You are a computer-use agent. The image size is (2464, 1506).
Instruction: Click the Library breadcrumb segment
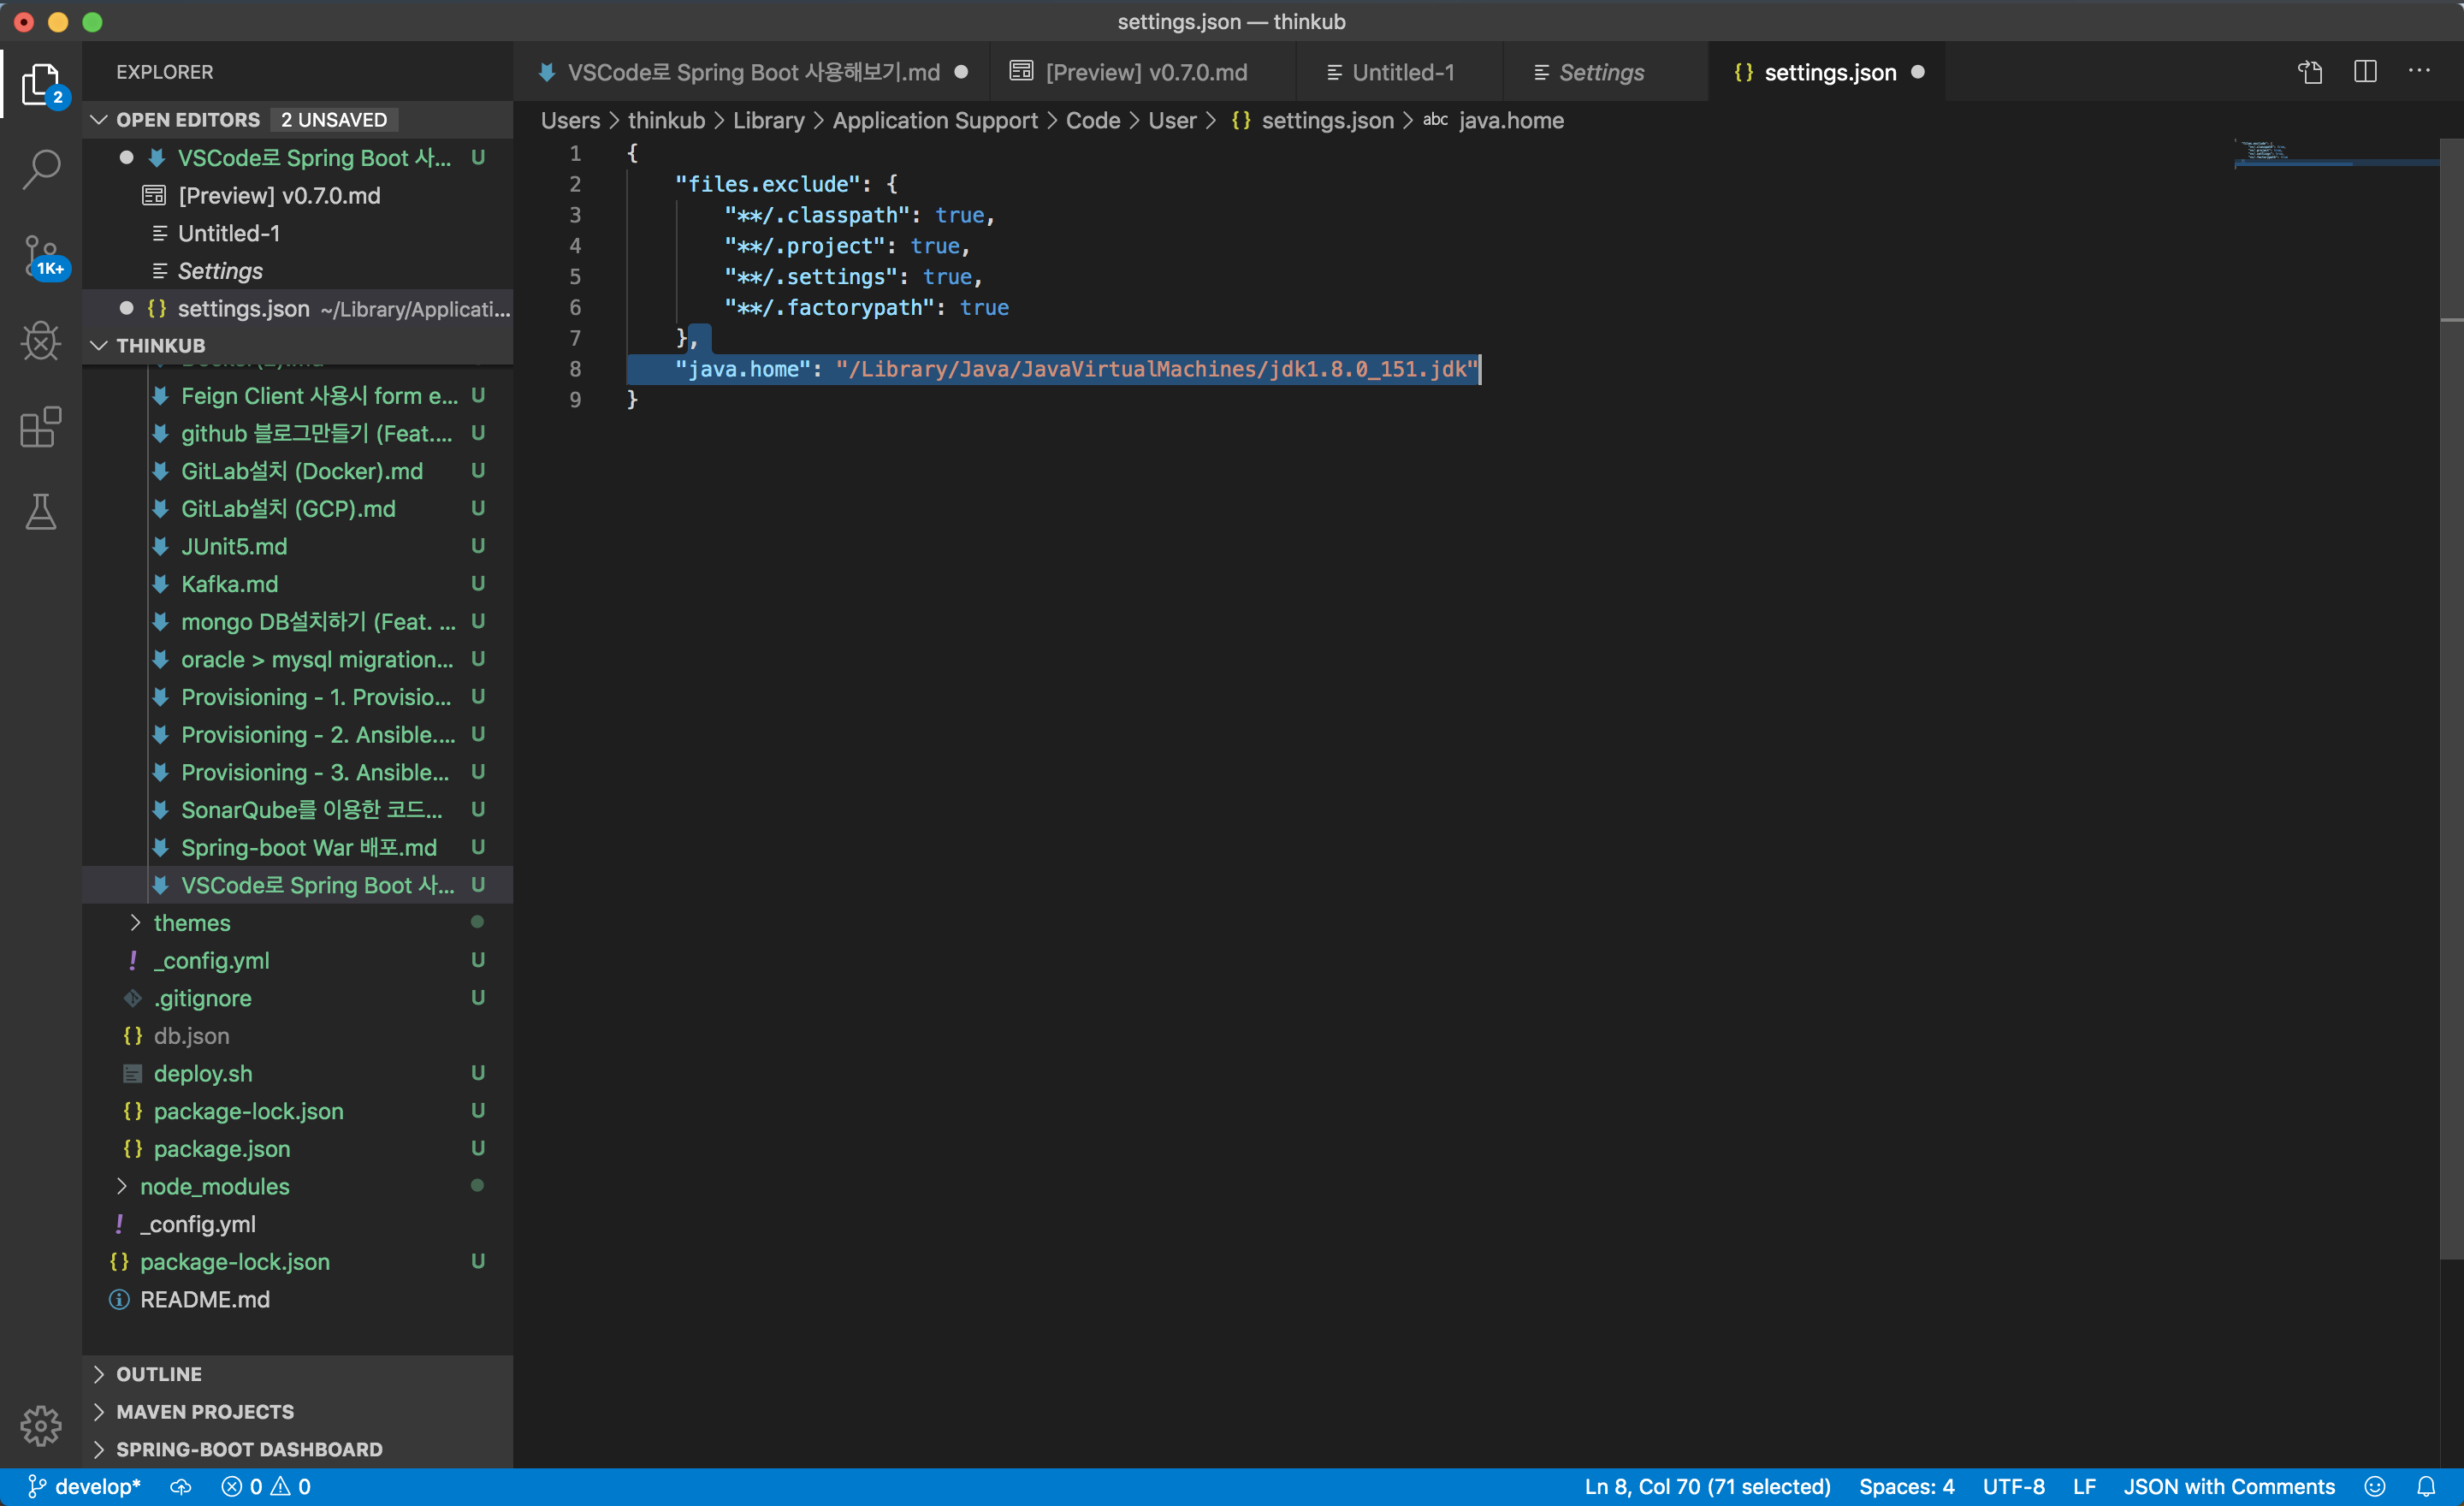[768, 120]
